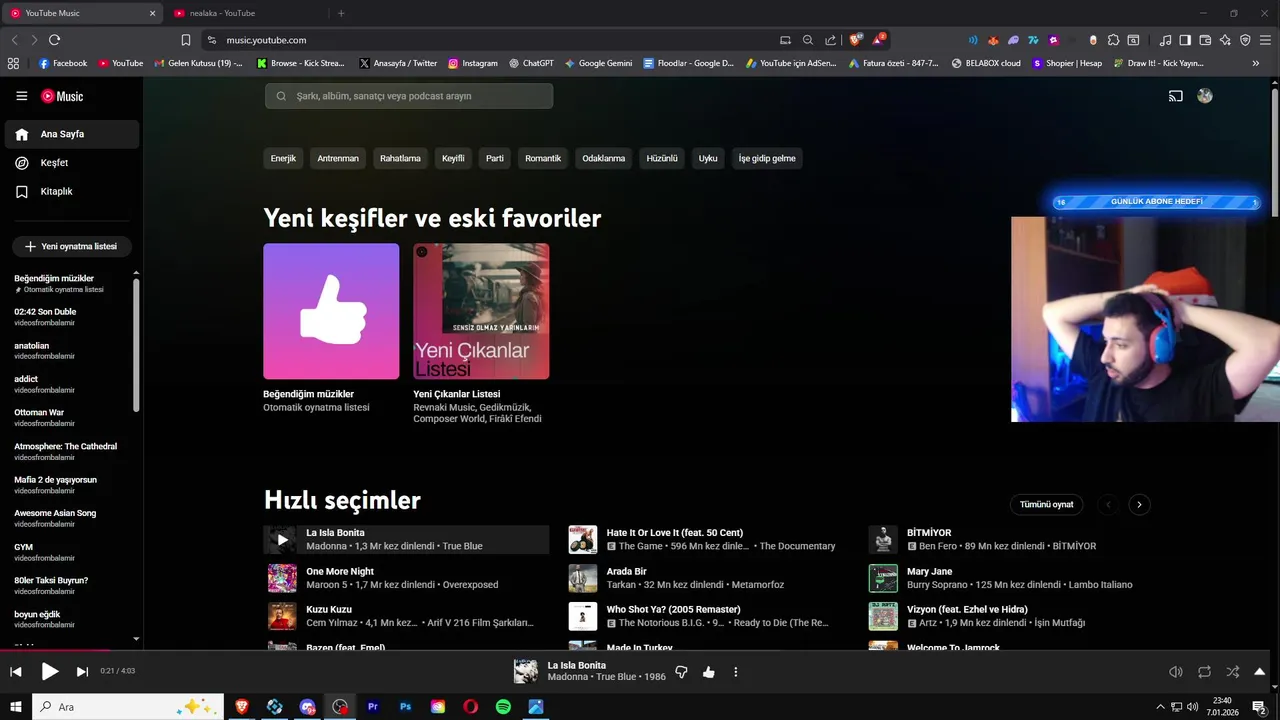Select the Enerjik mood chip
Viewport: 1280px width, 720px height.
click(x=283, y=158)
